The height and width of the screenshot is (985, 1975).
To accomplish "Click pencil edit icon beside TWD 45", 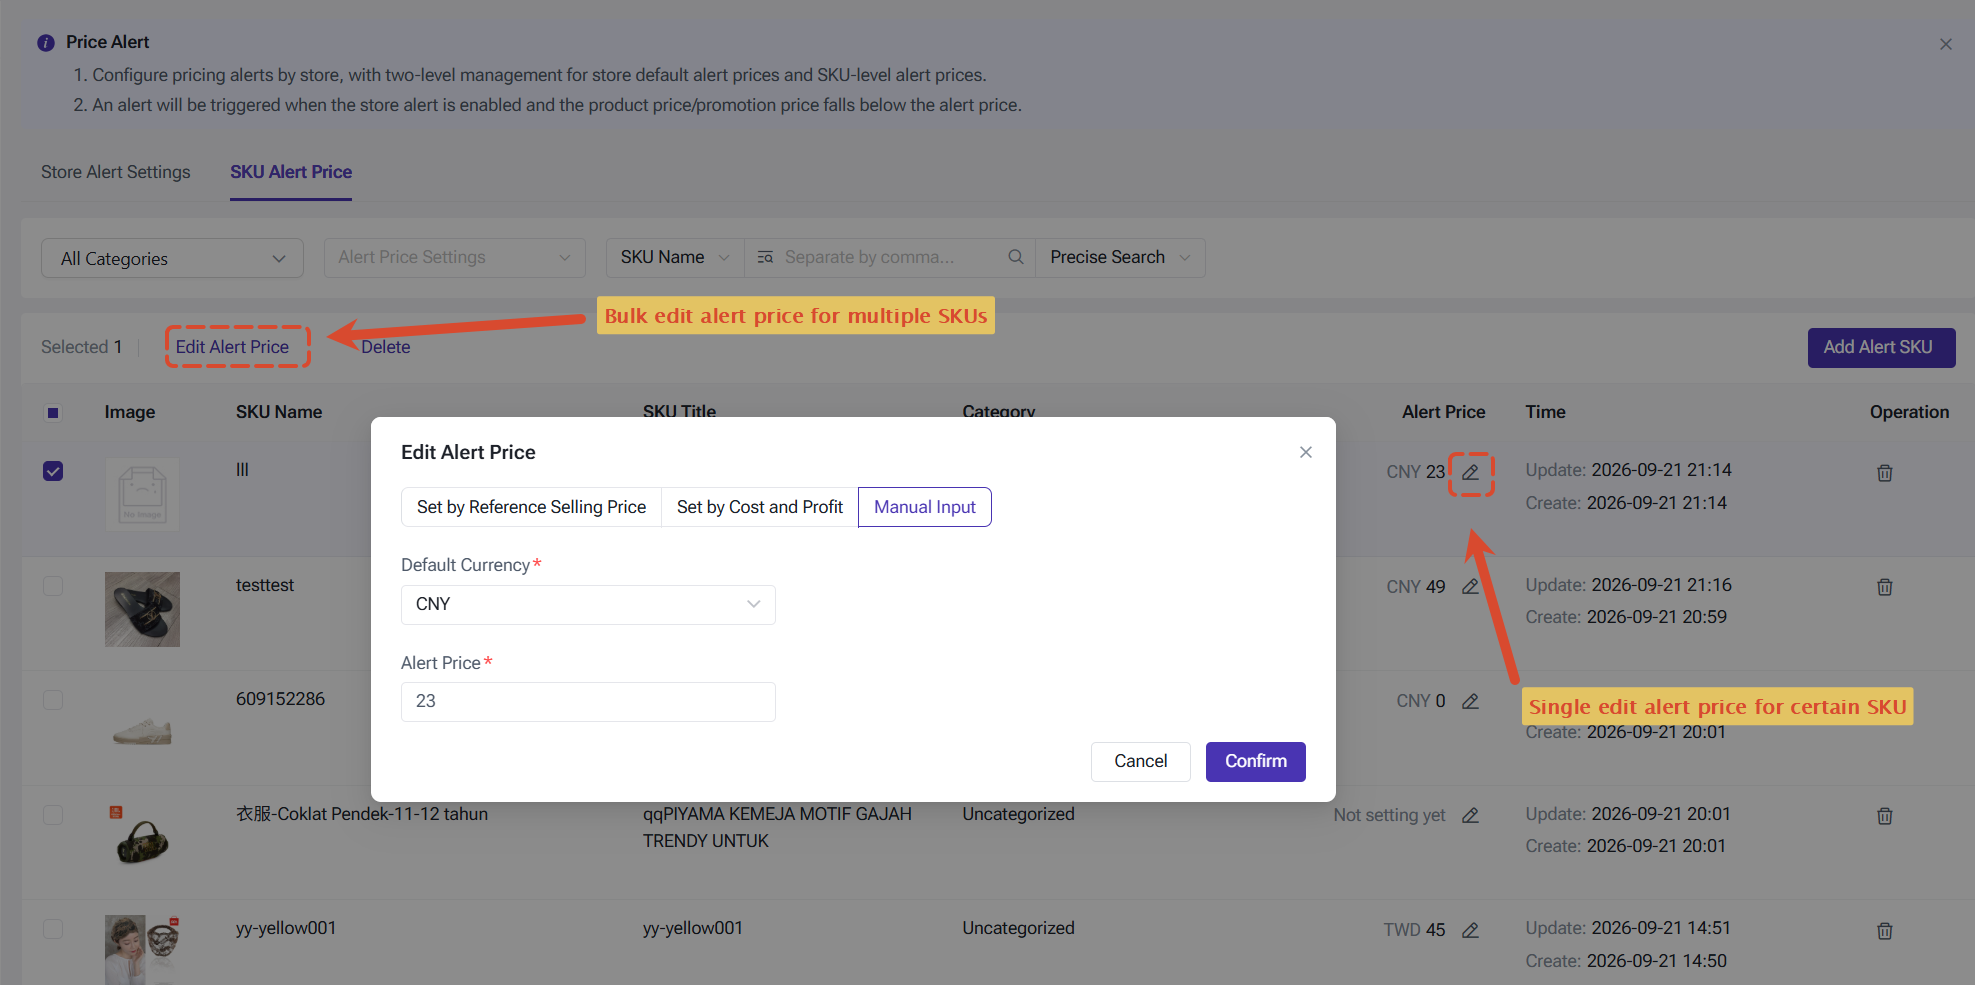I will pyautogui.click(x=1470, y=930).
